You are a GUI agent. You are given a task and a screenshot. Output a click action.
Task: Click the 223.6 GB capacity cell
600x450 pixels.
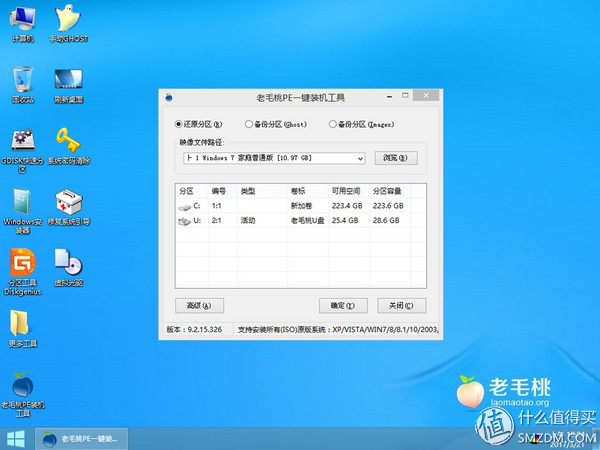pyautogui.click(x=388, y=206)
